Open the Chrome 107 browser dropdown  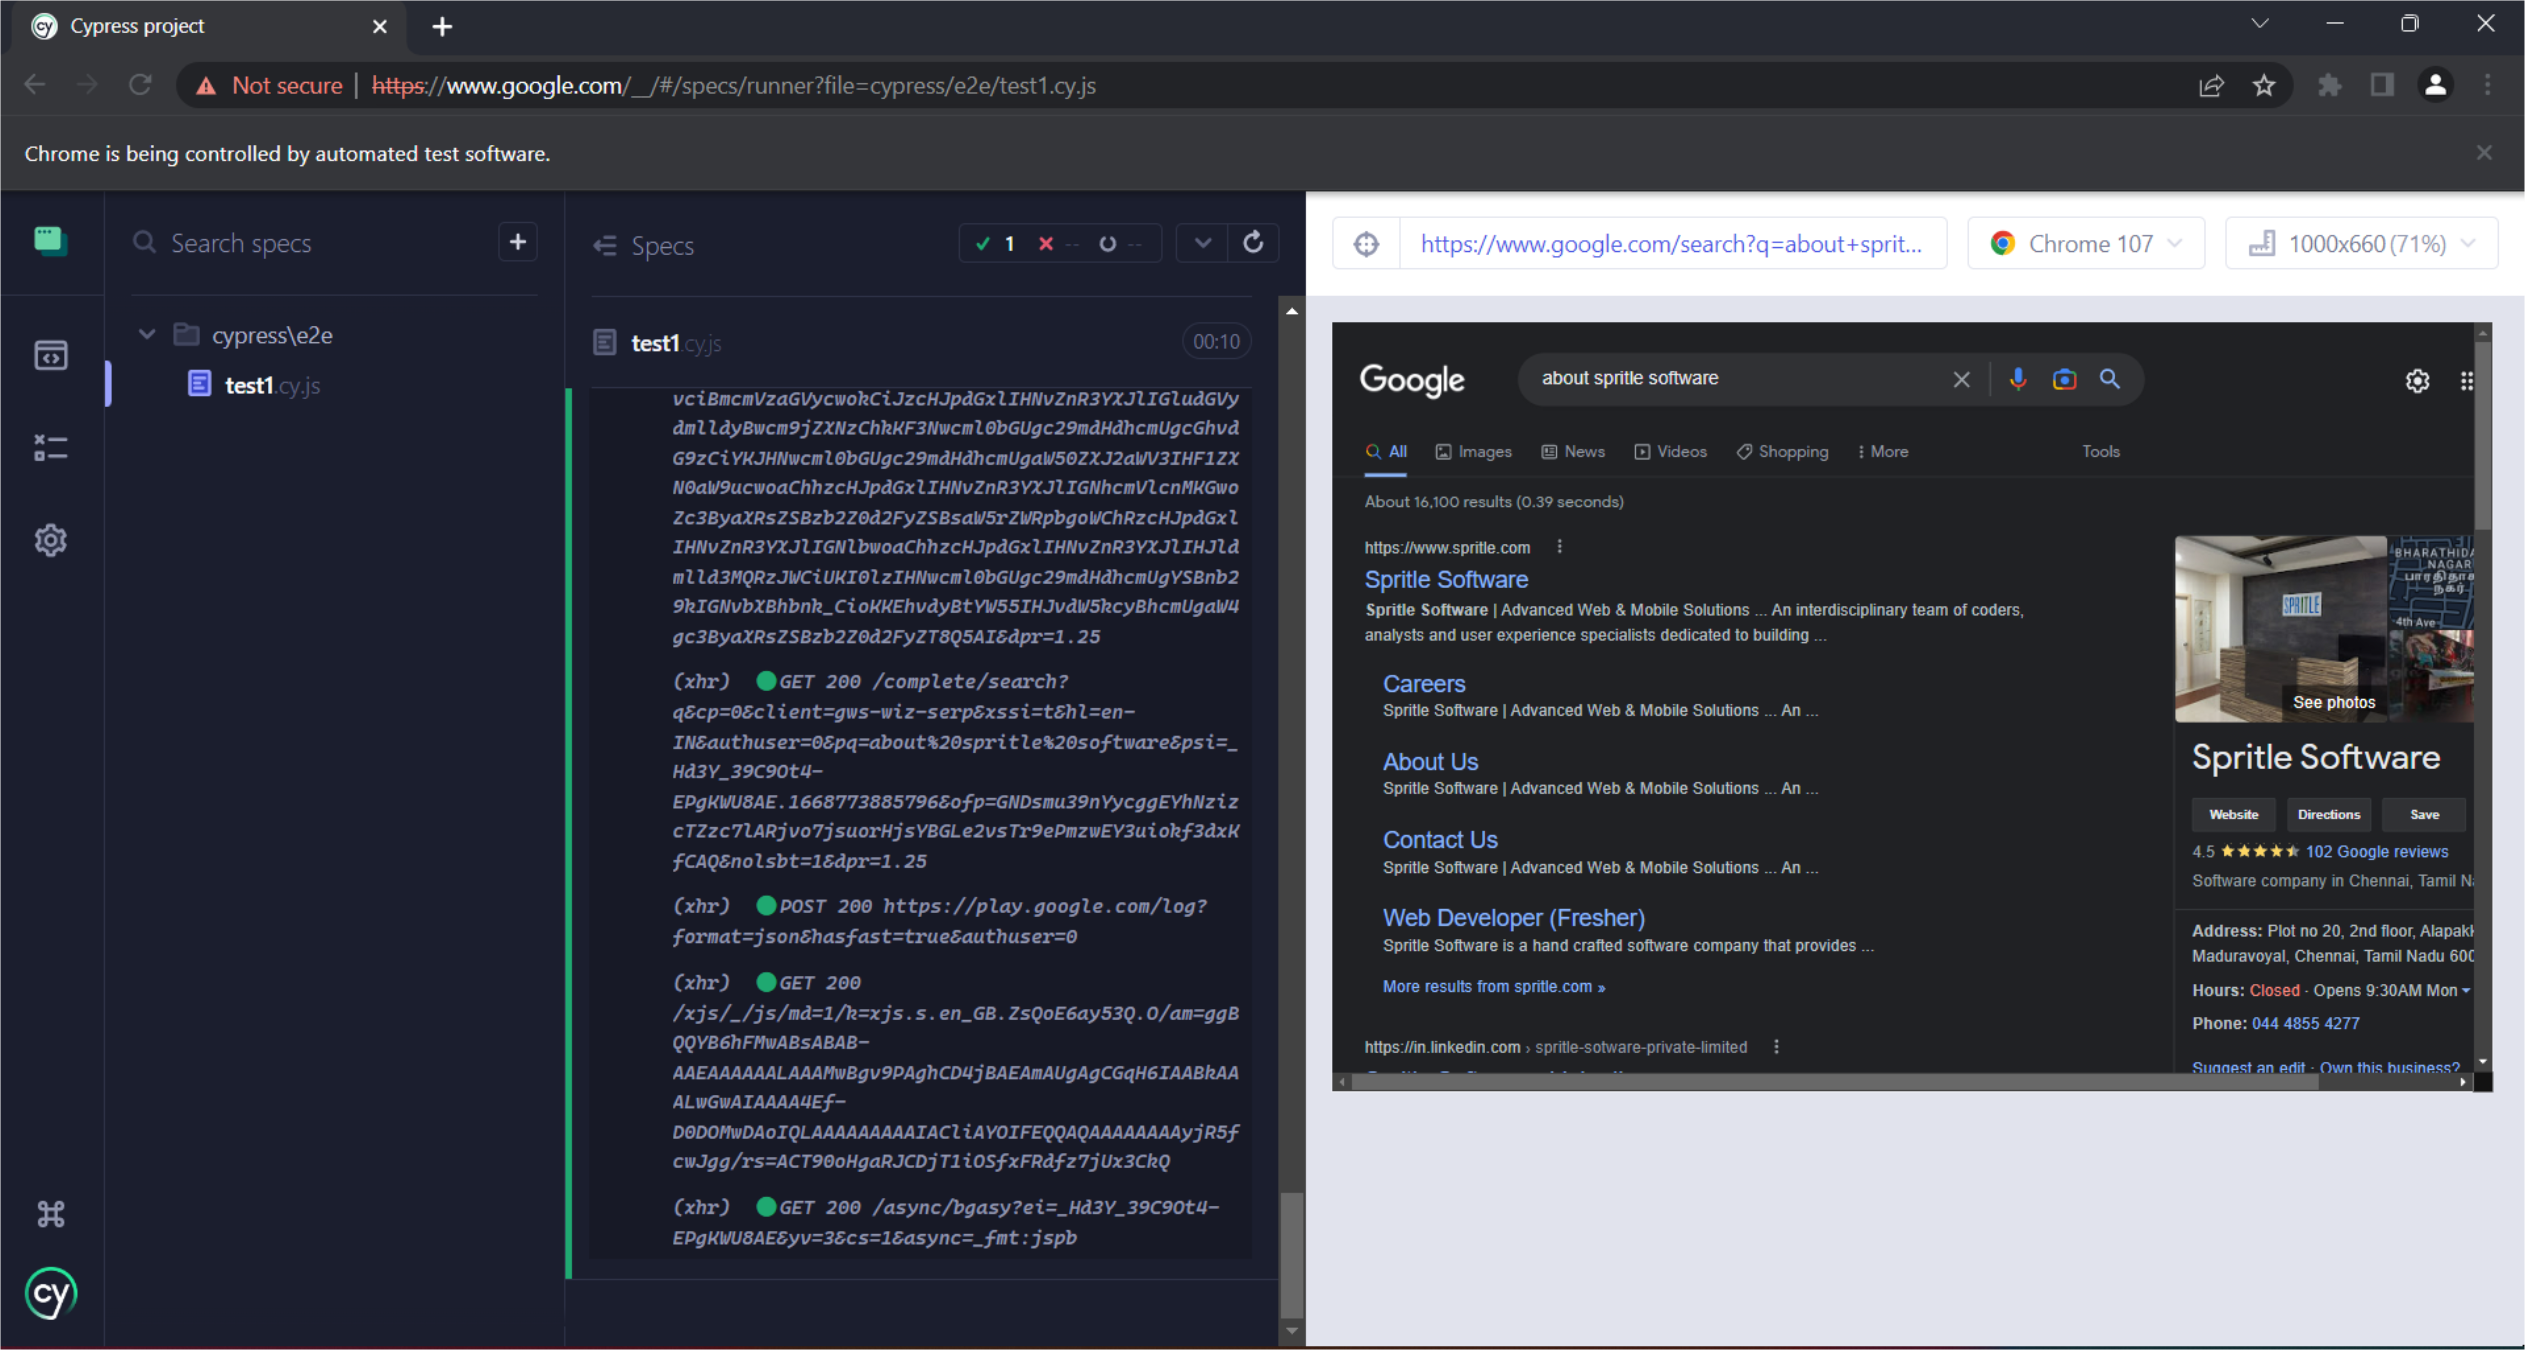(x=2086, y=244)
